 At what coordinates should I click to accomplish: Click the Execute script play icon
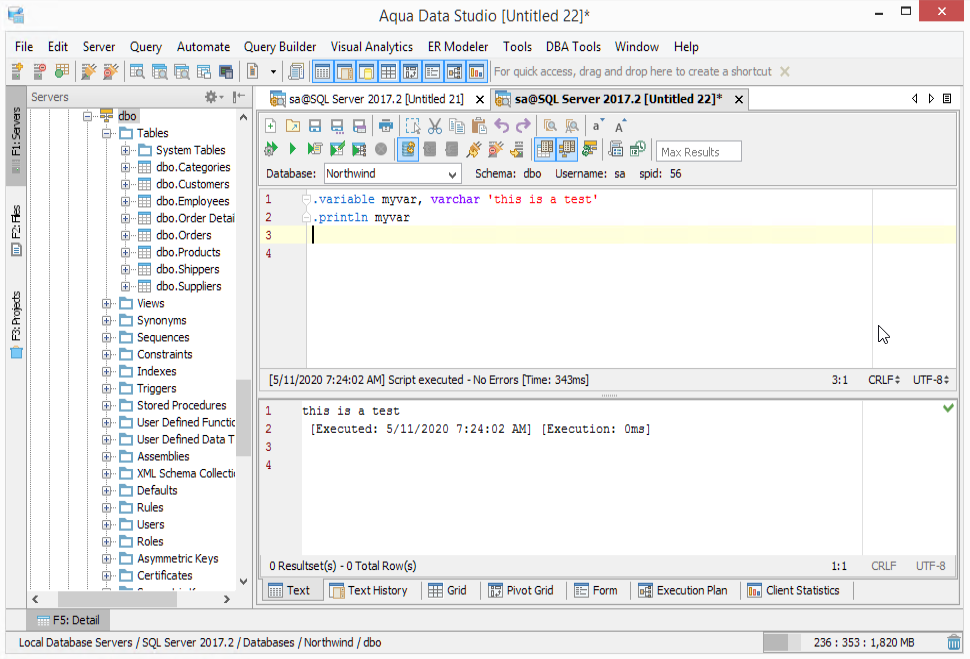(x=292, y=150)
